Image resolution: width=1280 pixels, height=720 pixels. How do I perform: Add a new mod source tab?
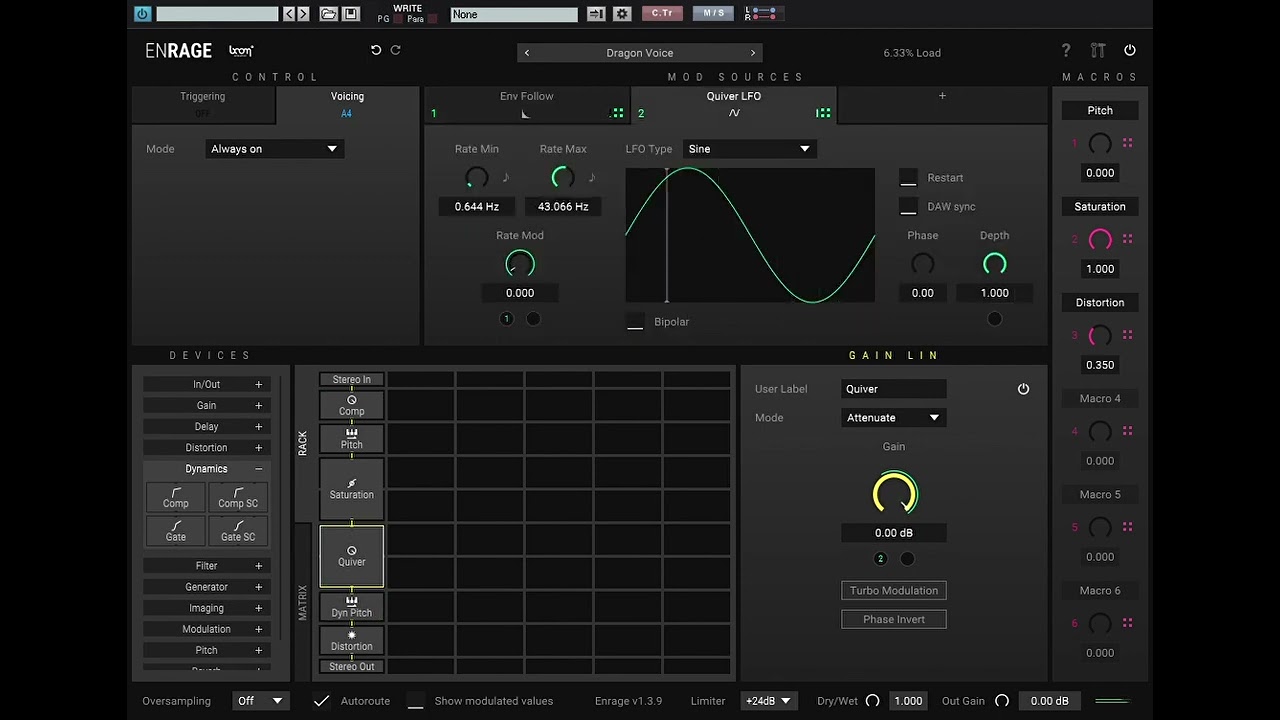tap(942, 96)
